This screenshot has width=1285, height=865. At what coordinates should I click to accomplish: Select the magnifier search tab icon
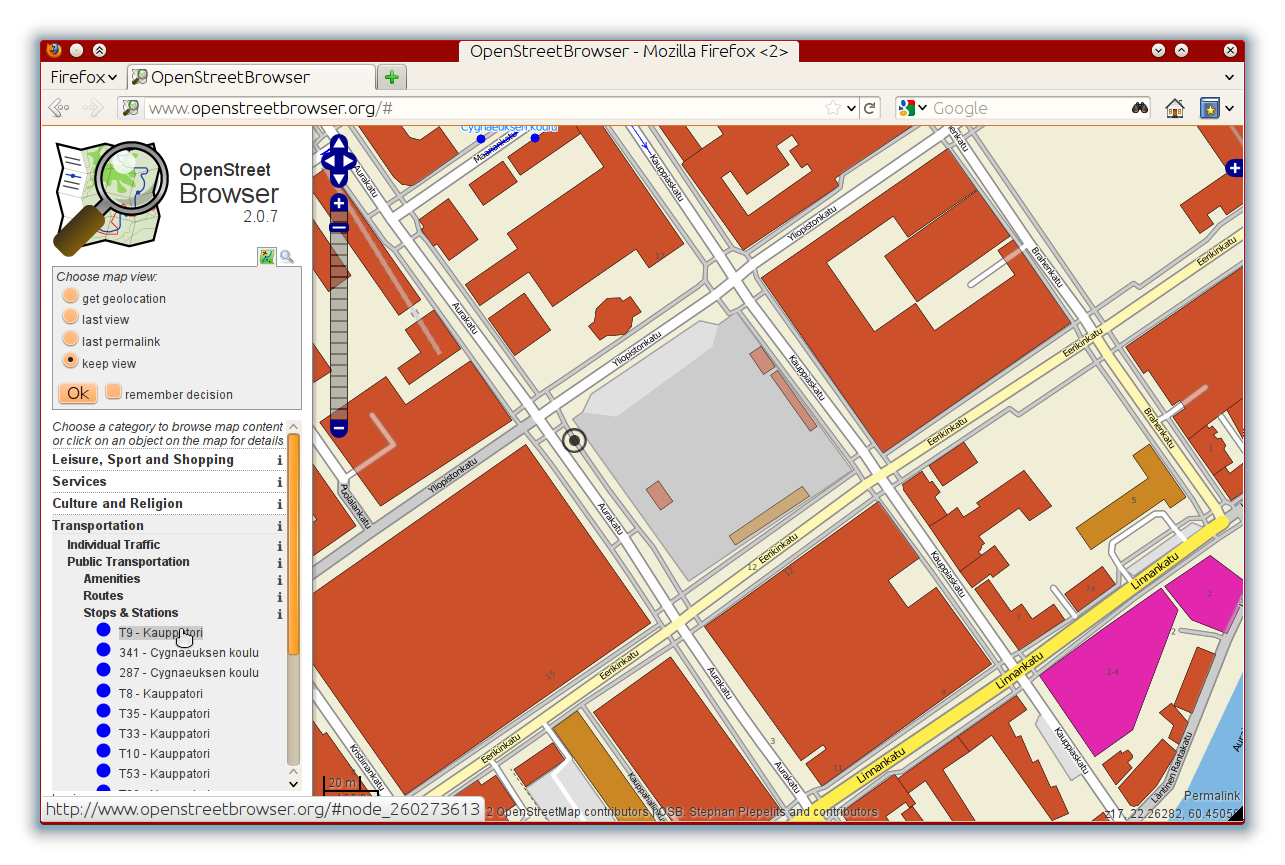point(287,257)
